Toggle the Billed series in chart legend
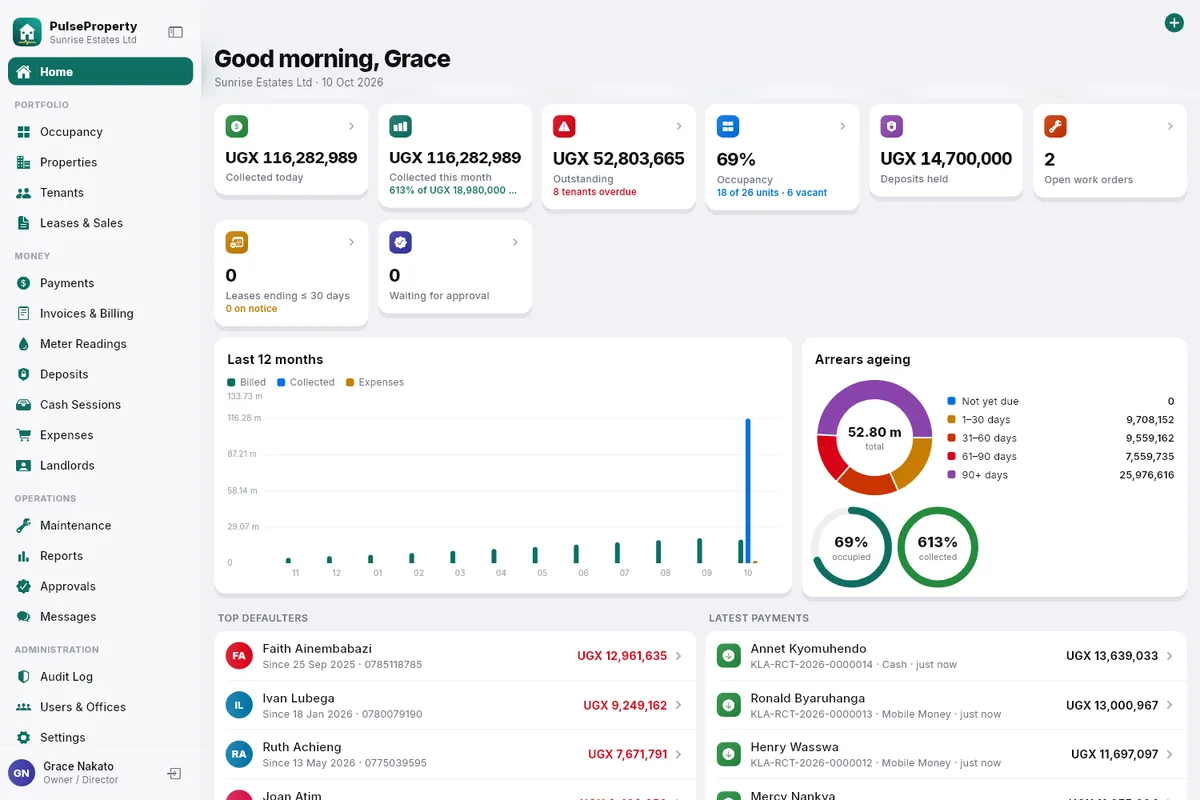This screenshot has height=800, width=1200. click(247, 382)
